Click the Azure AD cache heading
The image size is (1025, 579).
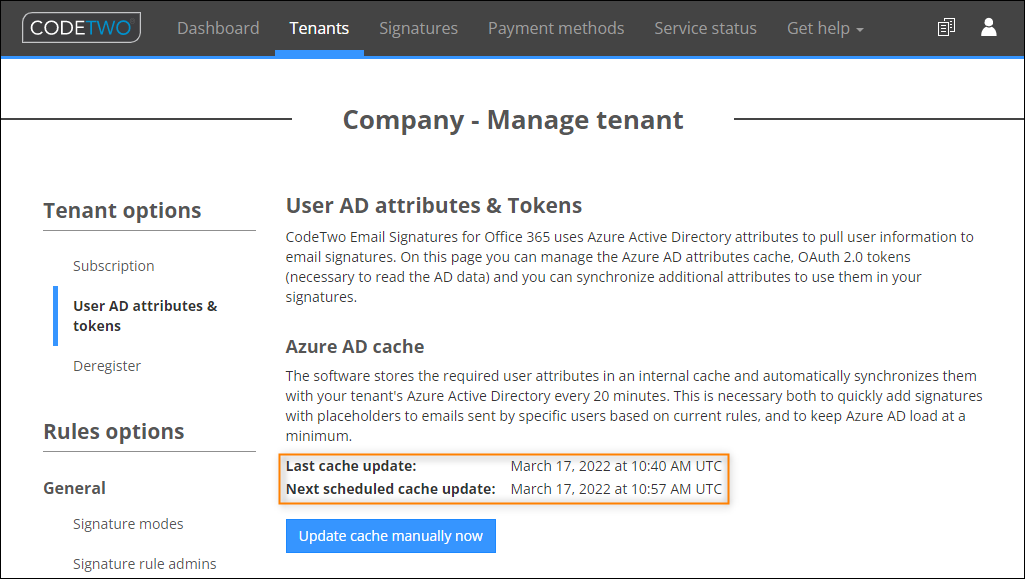coord(355,346)
